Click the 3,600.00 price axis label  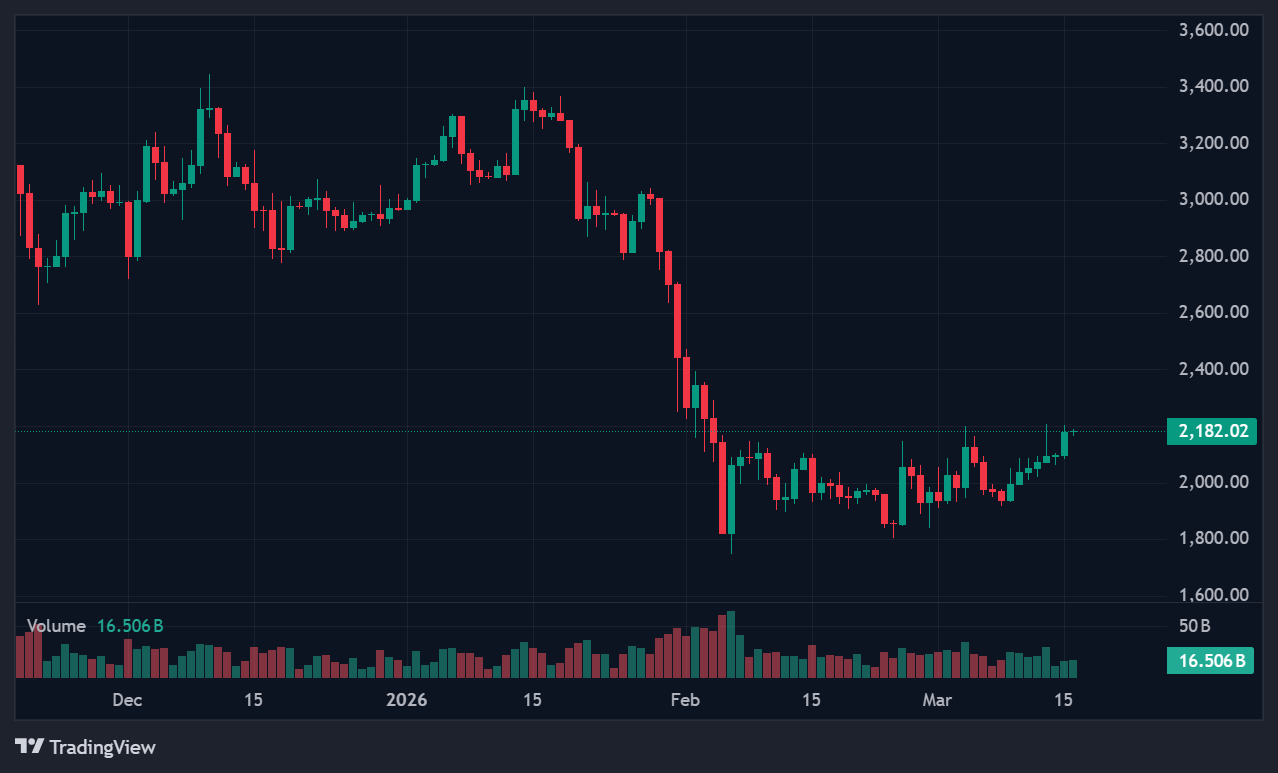point(1214,30)
